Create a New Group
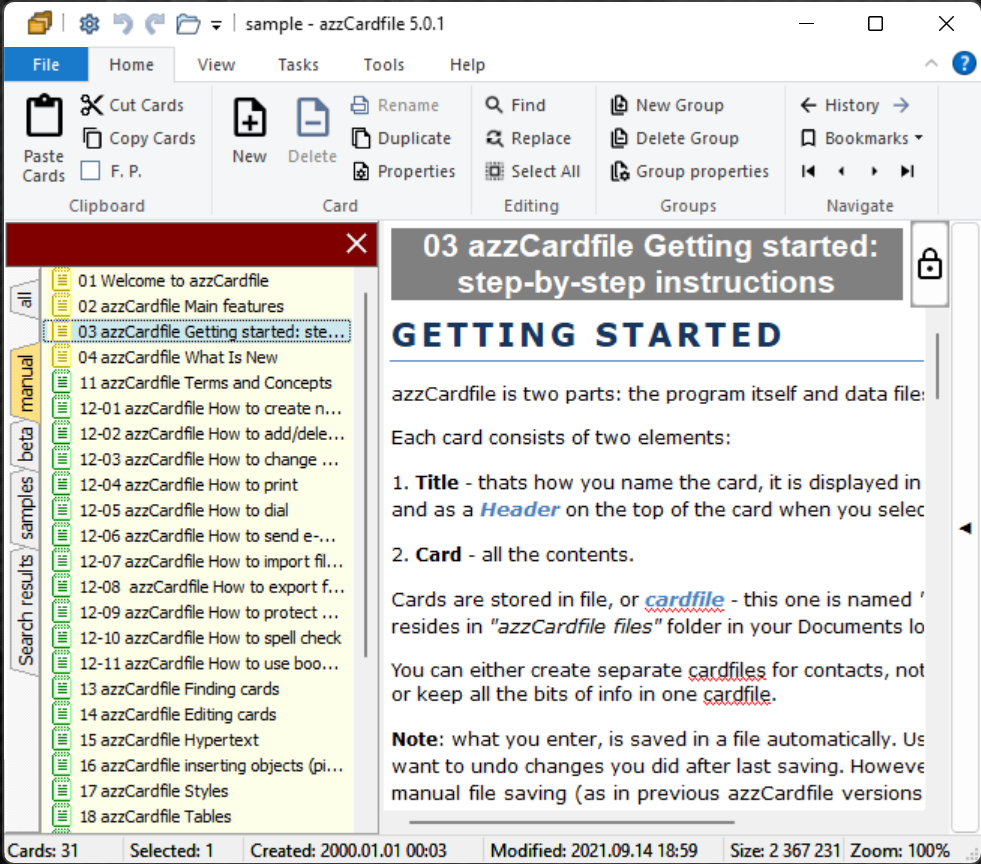The width and height of the screenshot is (981, 864). pyautogui.click(x=667, y=105)
